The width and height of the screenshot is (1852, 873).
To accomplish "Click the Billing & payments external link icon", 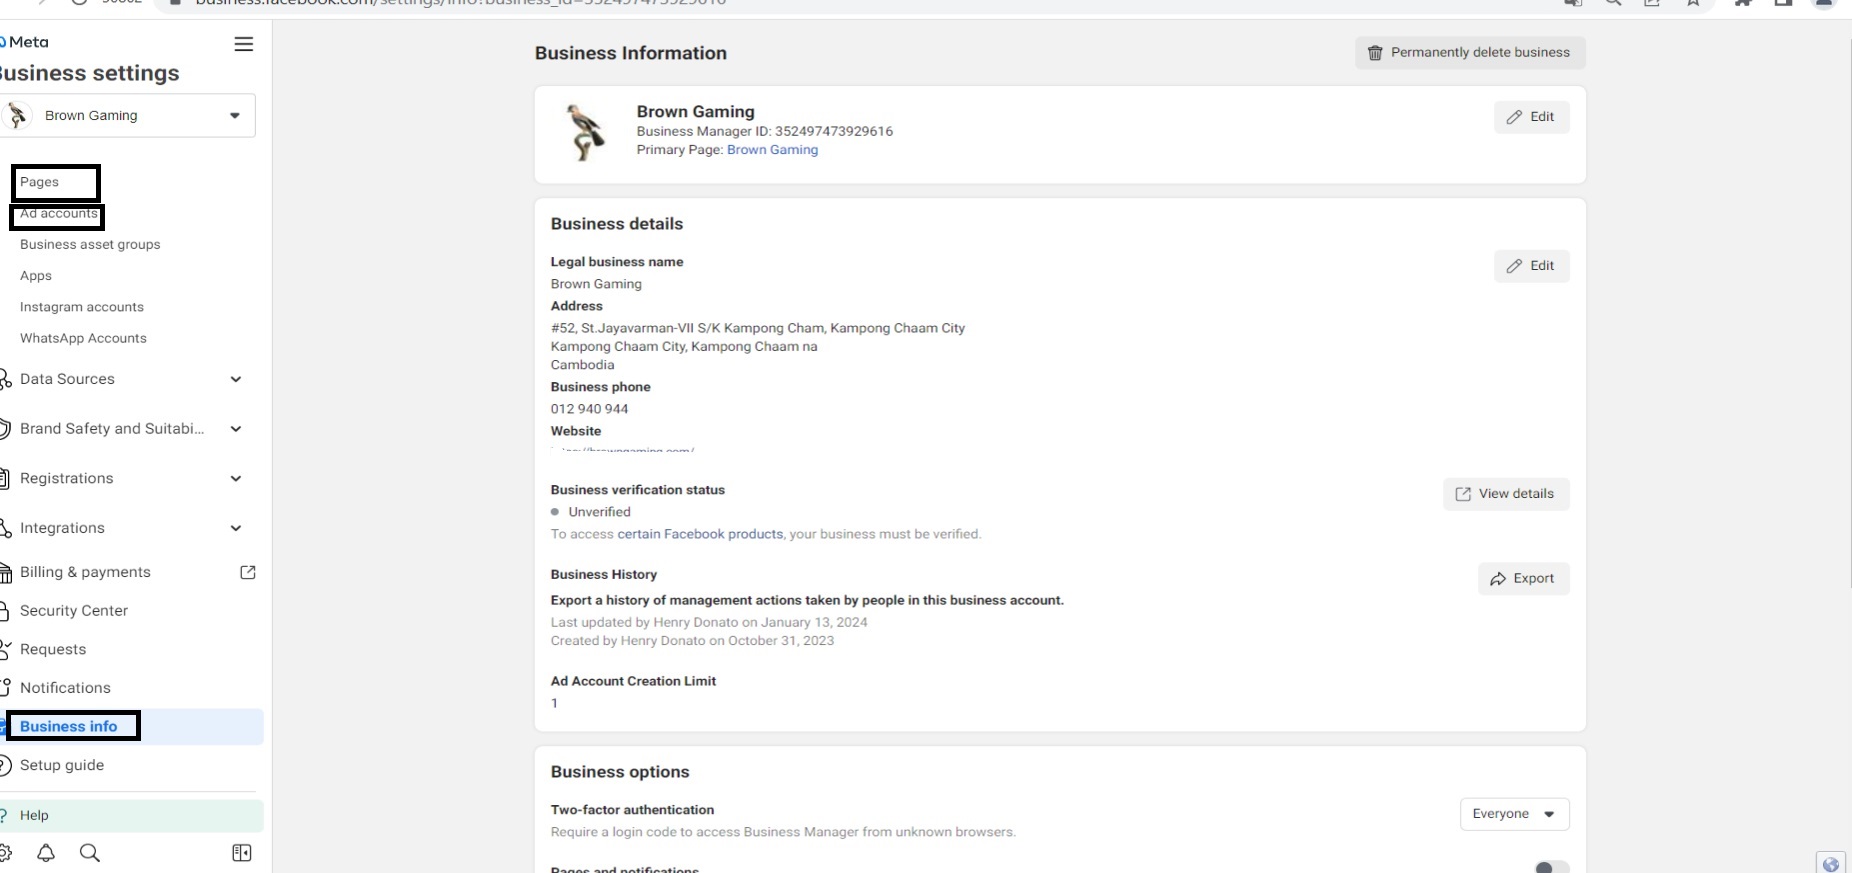I will point(248,572).
